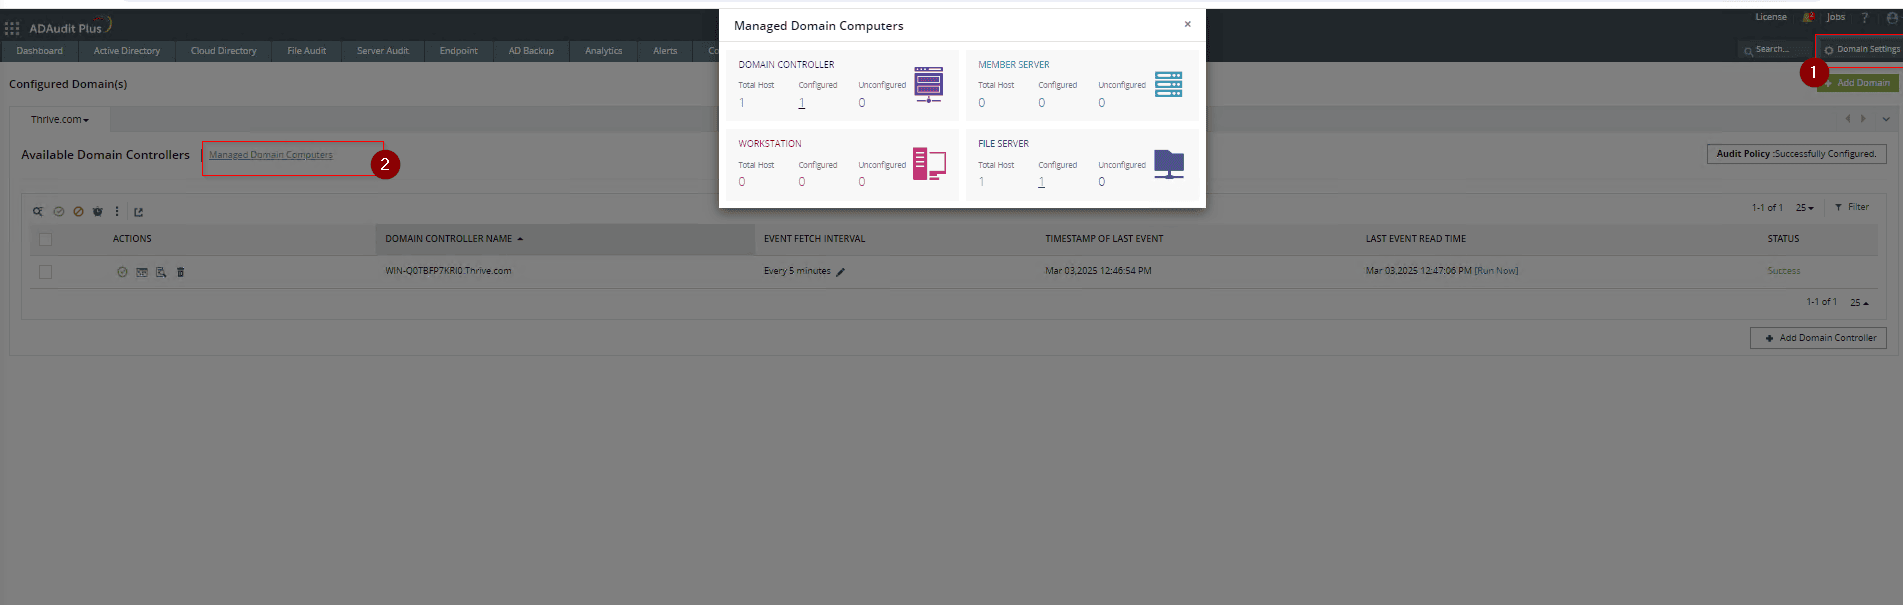
Task: Open the user profile icon at top right
Action: [1892, 17]
